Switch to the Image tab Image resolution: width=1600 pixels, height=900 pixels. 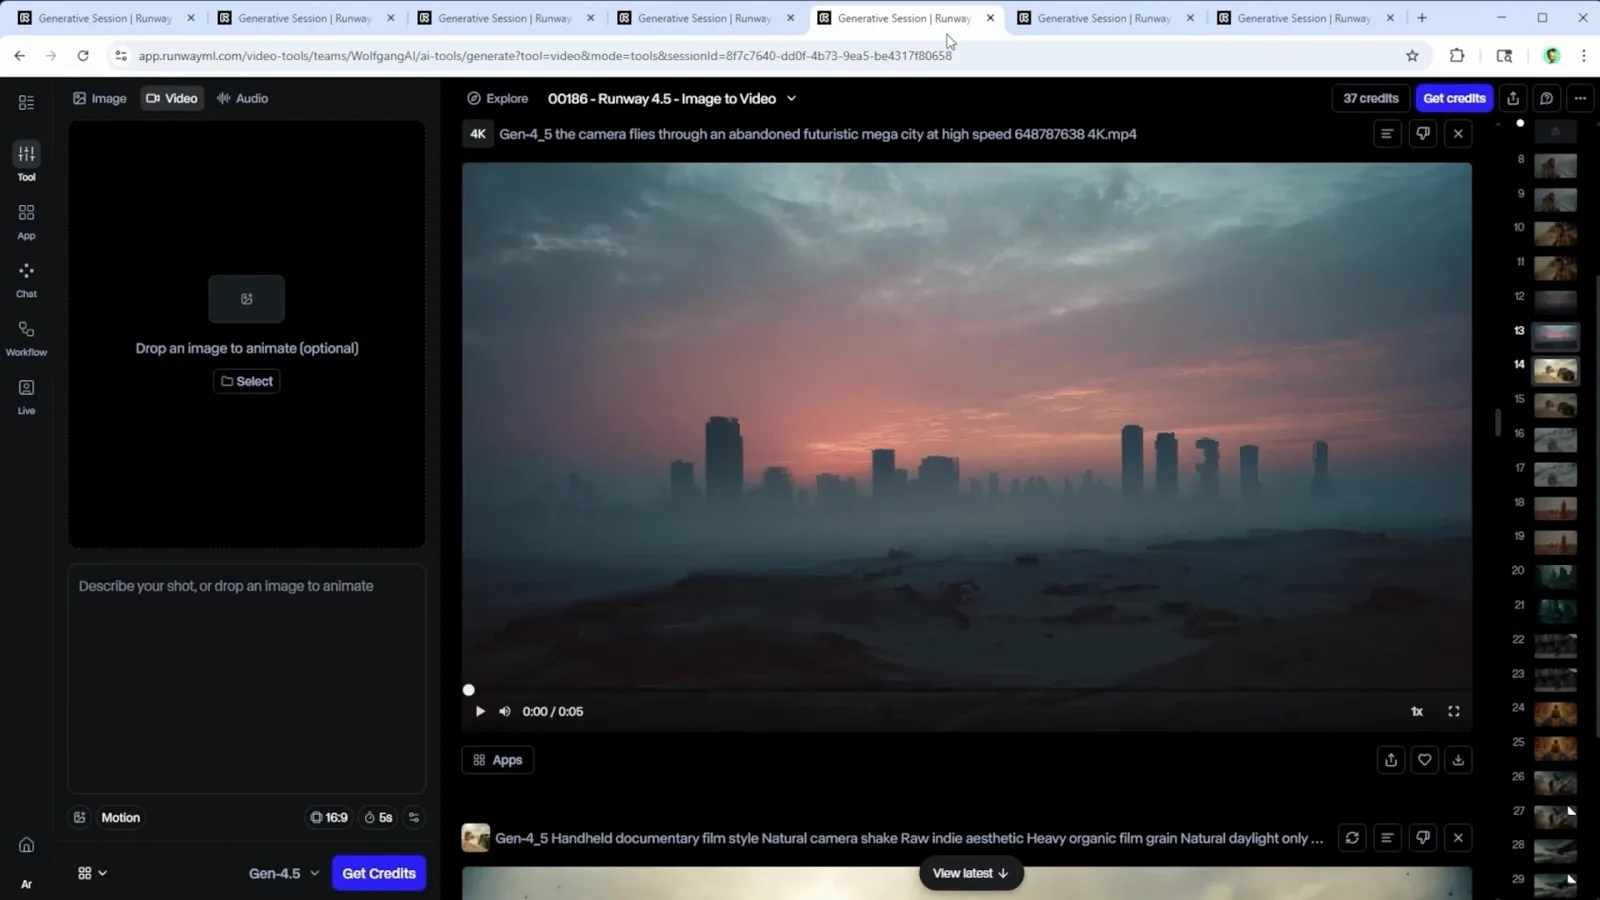pyautogui.click(x=100, y=98)
